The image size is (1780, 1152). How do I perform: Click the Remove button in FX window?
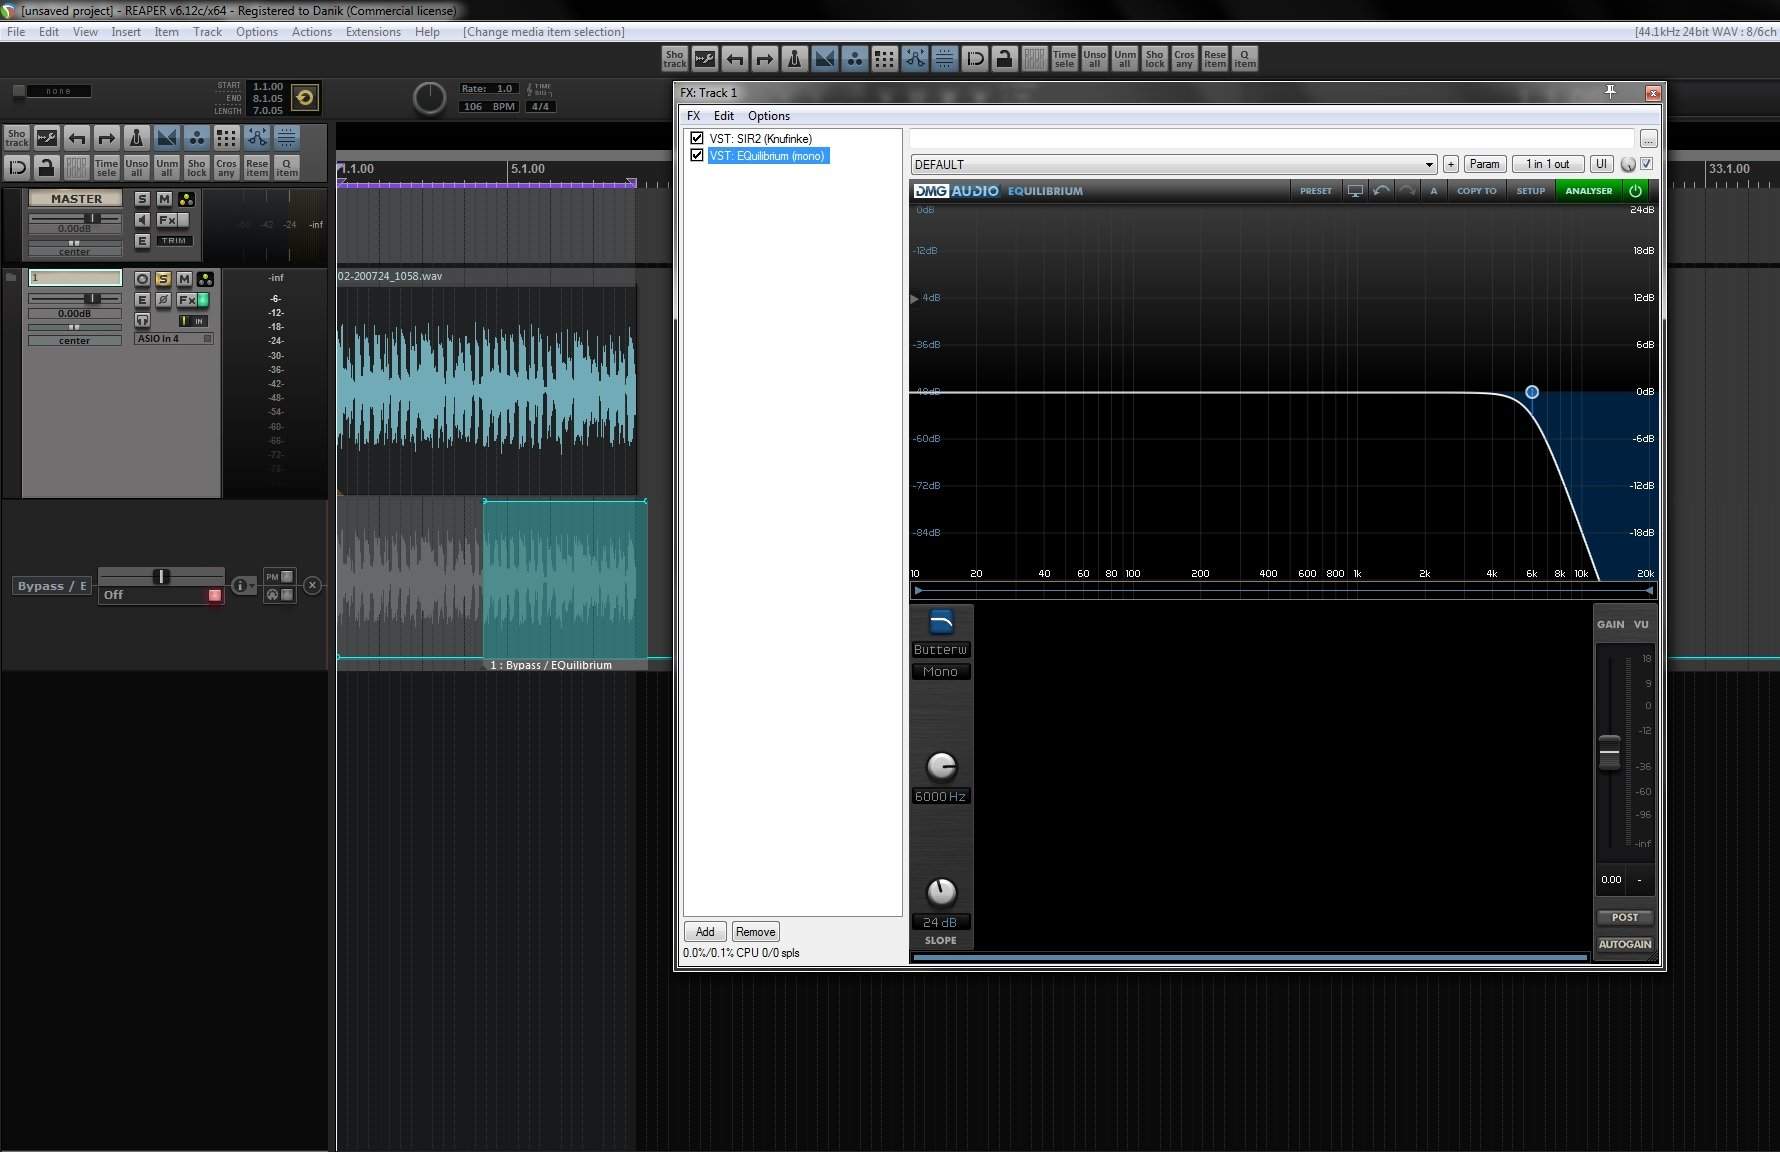[x=755, y=932]
